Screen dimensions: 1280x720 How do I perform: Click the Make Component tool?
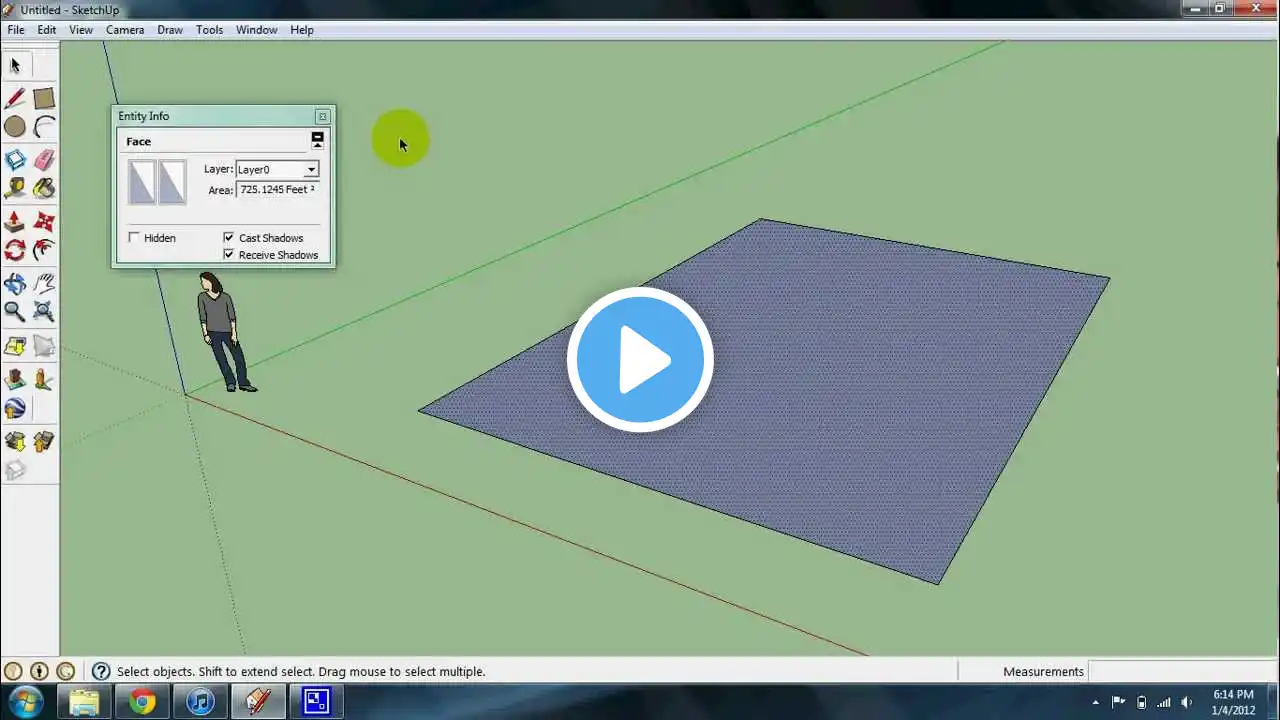[15, 160]
